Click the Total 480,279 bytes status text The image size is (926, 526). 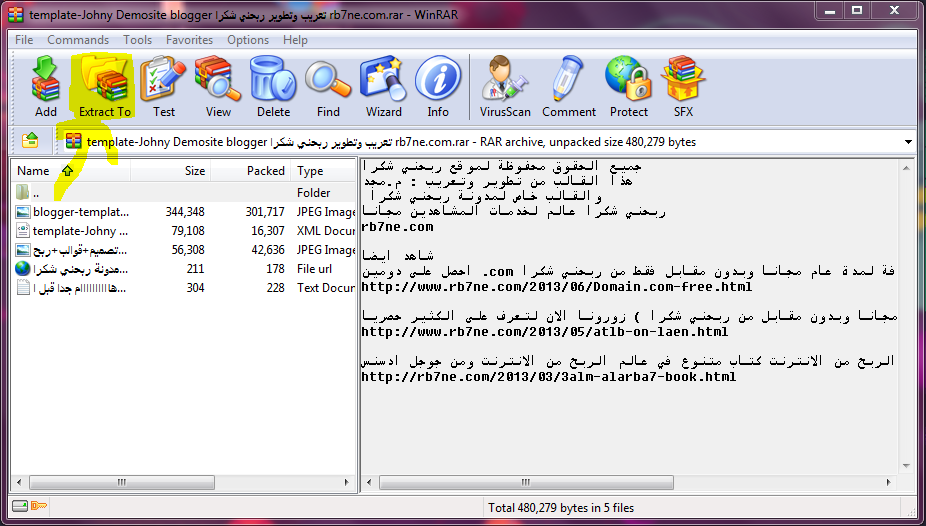tap(560, 507)
